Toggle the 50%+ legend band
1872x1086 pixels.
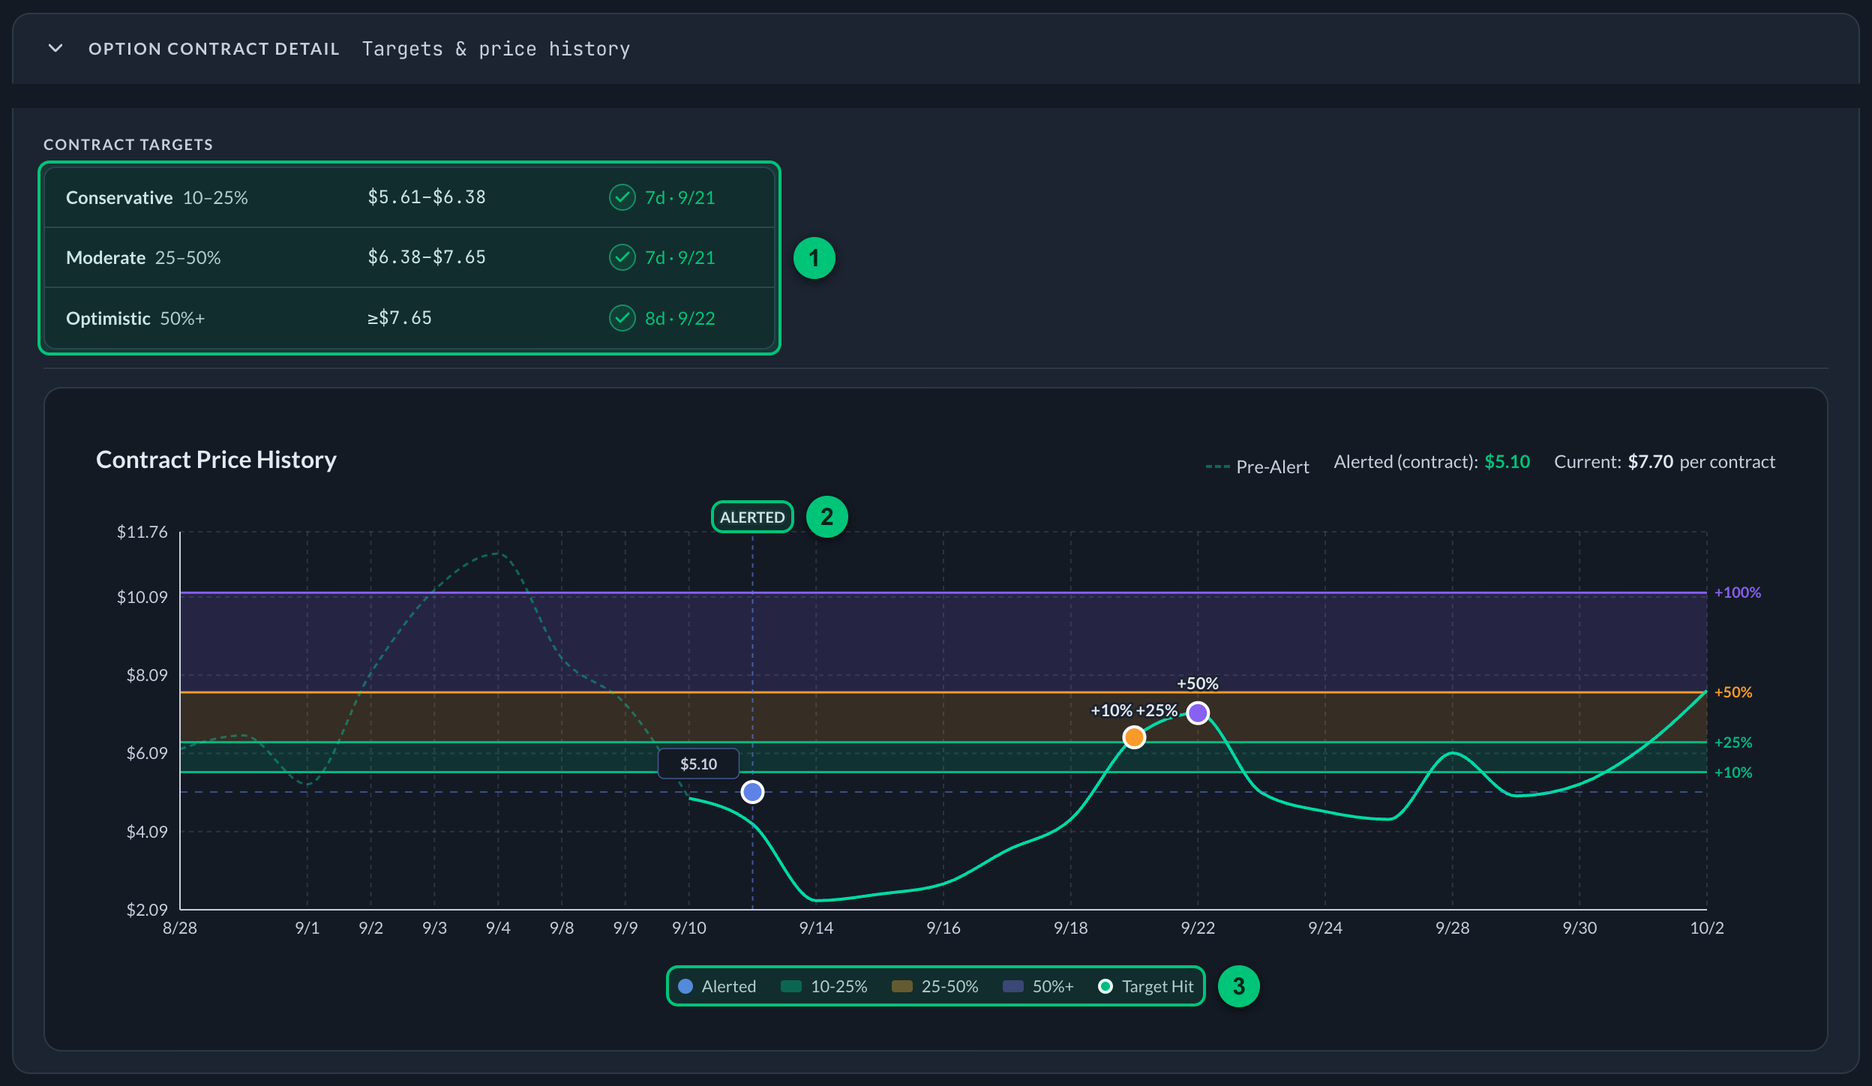pyautogui.click(x=1038, y=986)
